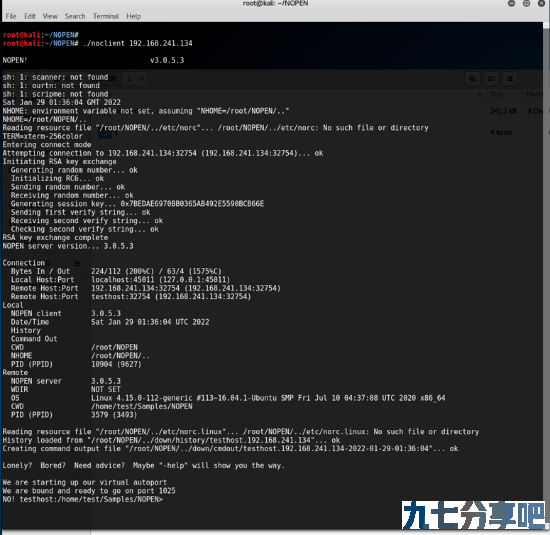The image size is (550, 535).
Task: Click '241.2 kB' size entry in file manager behind
Action: tap(503, 111)
